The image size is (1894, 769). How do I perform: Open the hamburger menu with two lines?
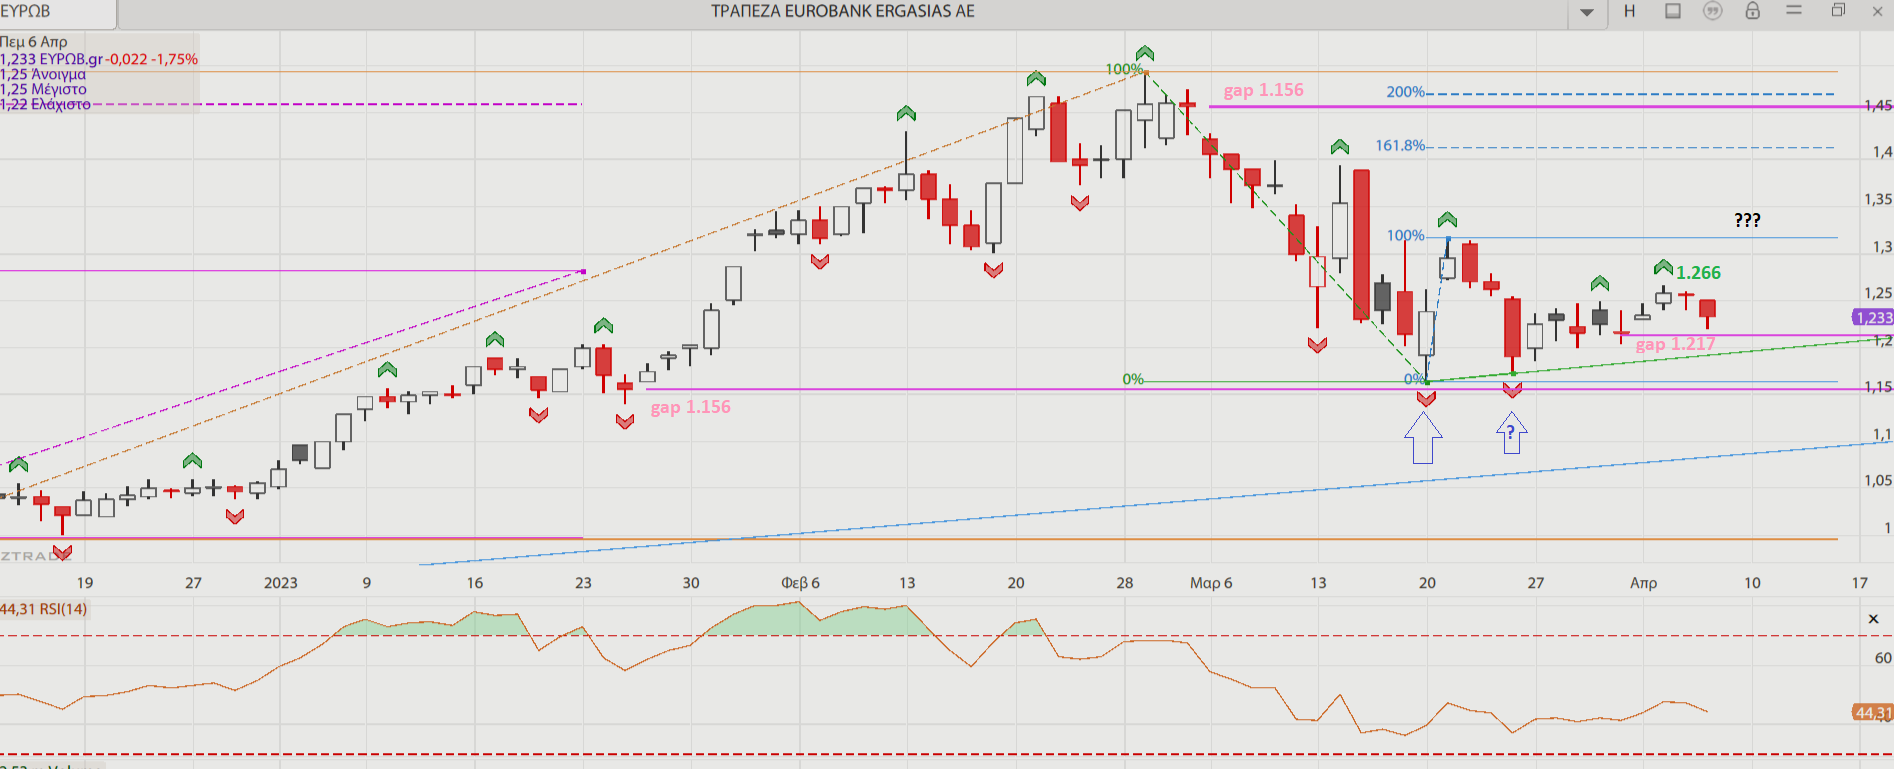[x=1794, y=10]
